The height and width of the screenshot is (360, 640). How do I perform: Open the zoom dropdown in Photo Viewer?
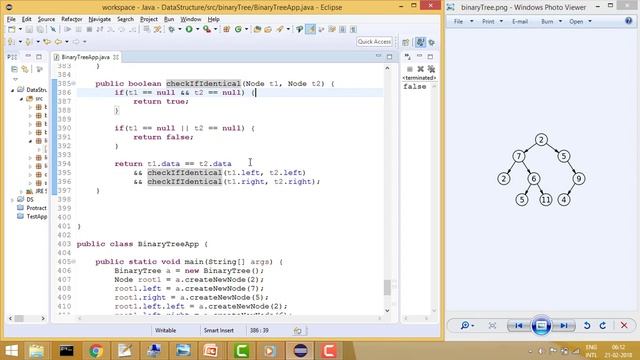pyautogui.click(x=473, y=326)
